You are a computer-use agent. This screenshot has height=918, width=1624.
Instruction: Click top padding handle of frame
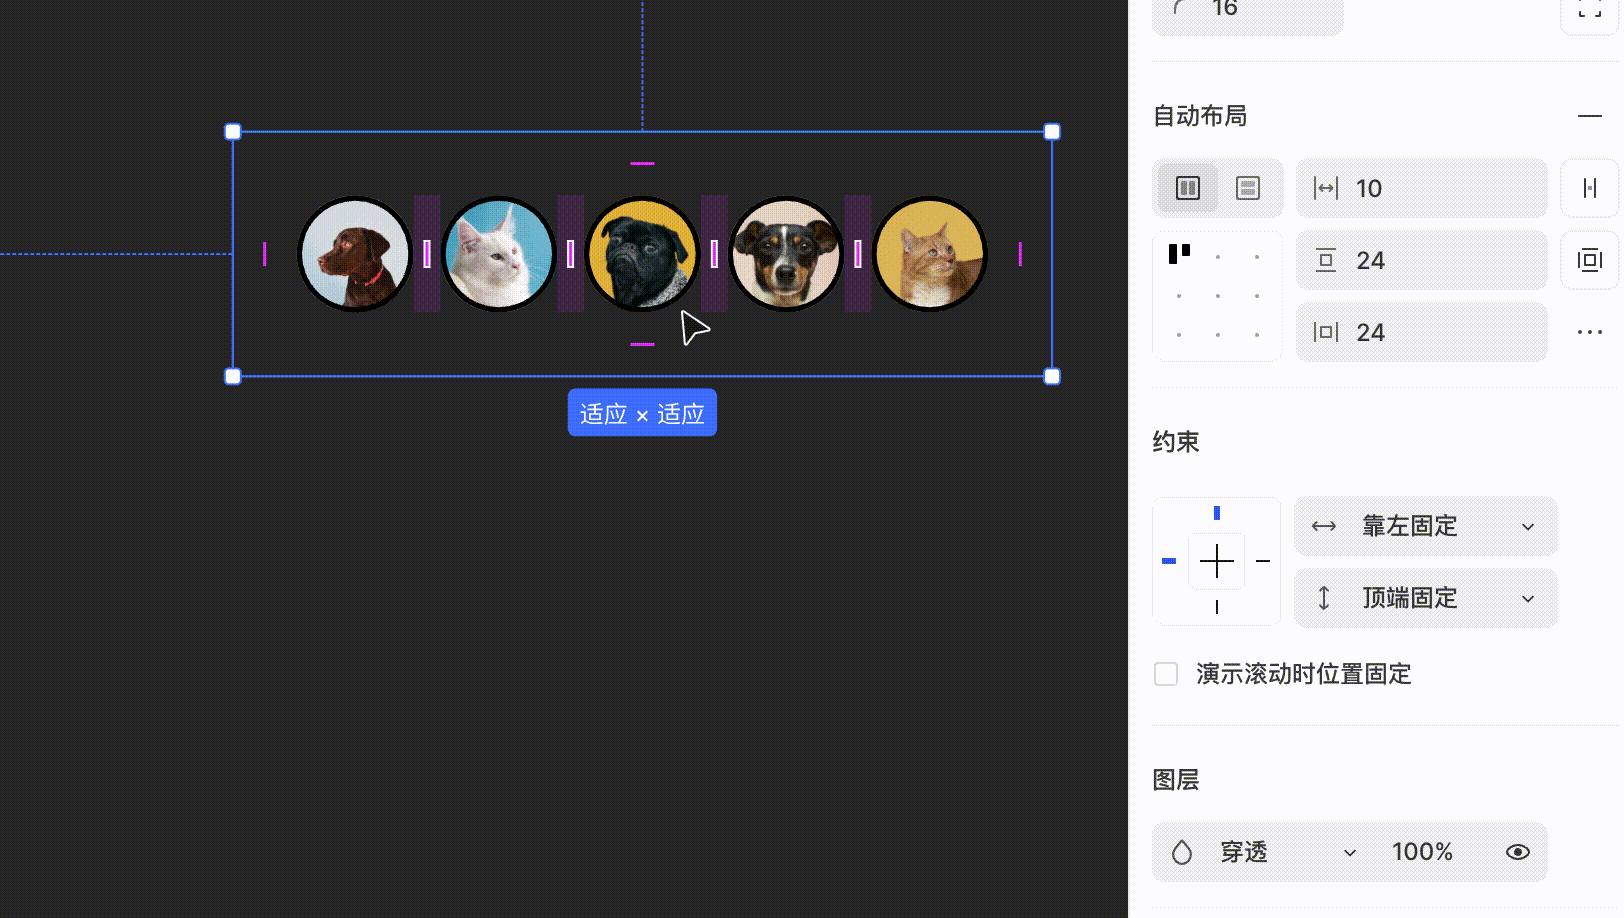tap(642, 163)
